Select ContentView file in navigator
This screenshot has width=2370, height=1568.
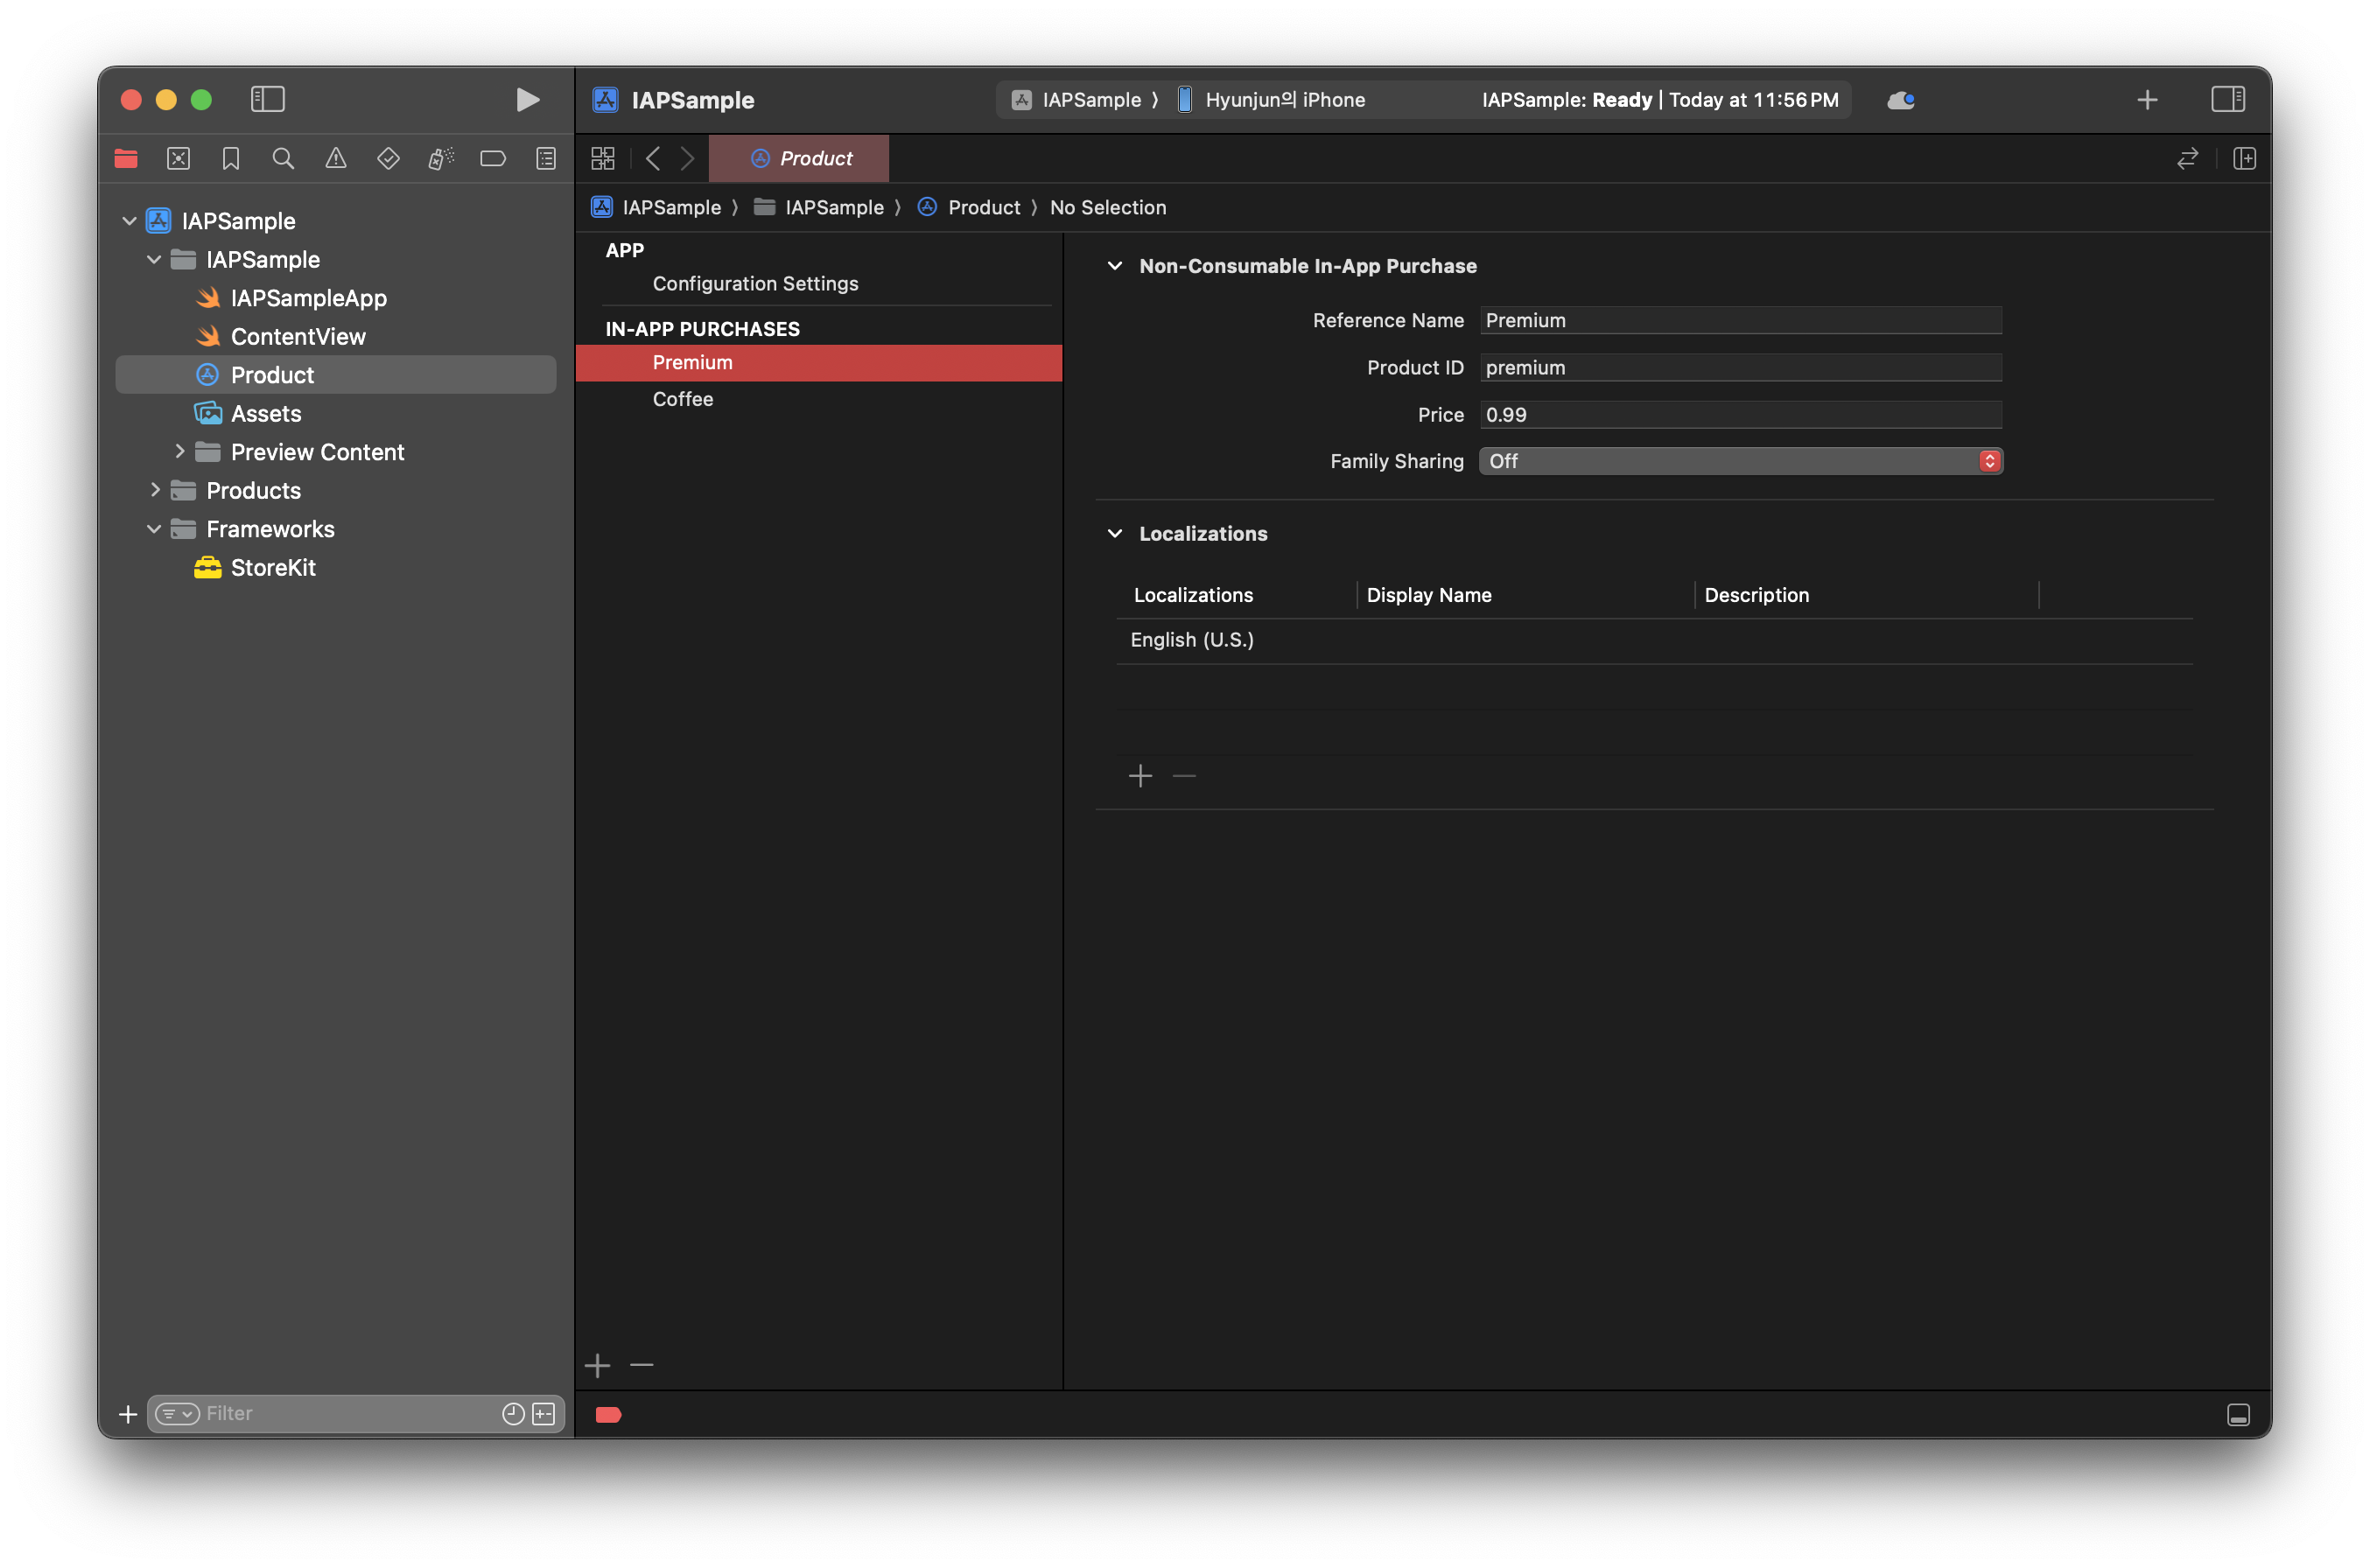coord(298,337)
